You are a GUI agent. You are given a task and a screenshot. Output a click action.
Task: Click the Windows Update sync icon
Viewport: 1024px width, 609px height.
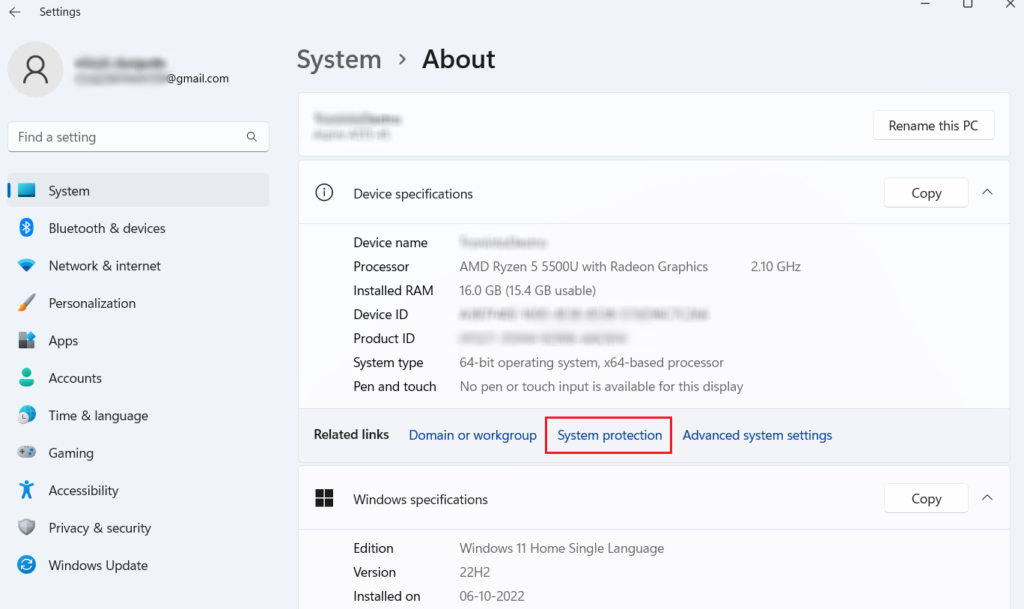click(x=27, y=565)
